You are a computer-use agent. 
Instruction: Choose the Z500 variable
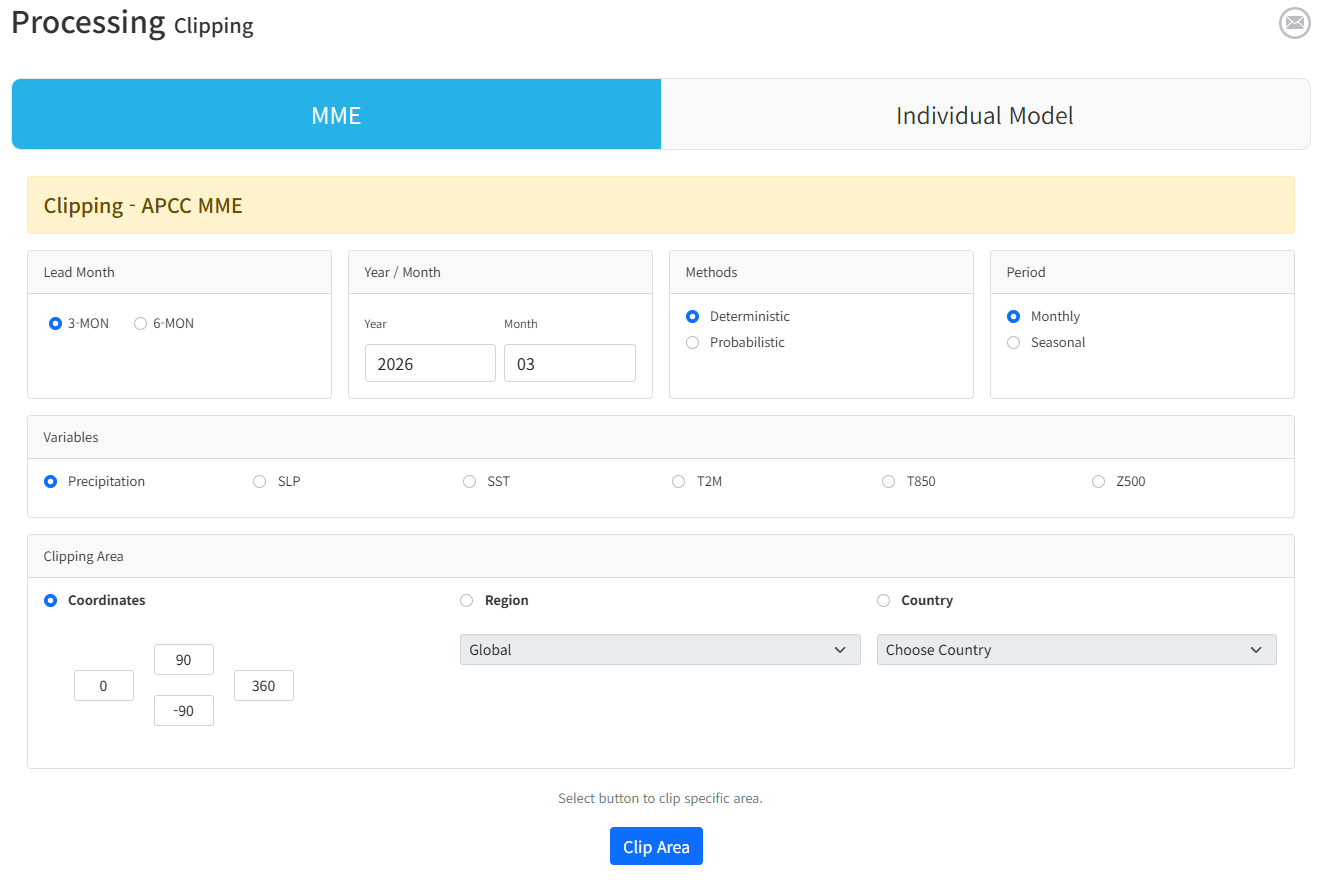(x=1099, y=482)
